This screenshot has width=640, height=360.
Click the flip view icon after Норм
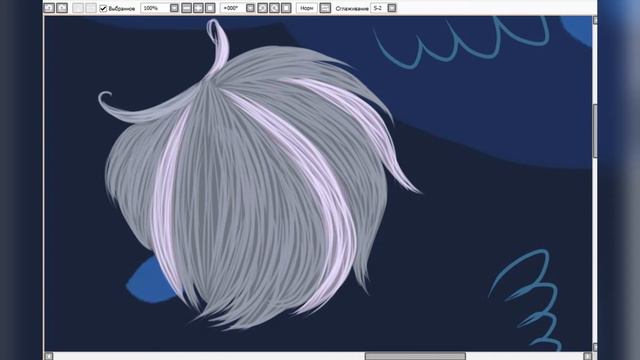click(325, 8)
